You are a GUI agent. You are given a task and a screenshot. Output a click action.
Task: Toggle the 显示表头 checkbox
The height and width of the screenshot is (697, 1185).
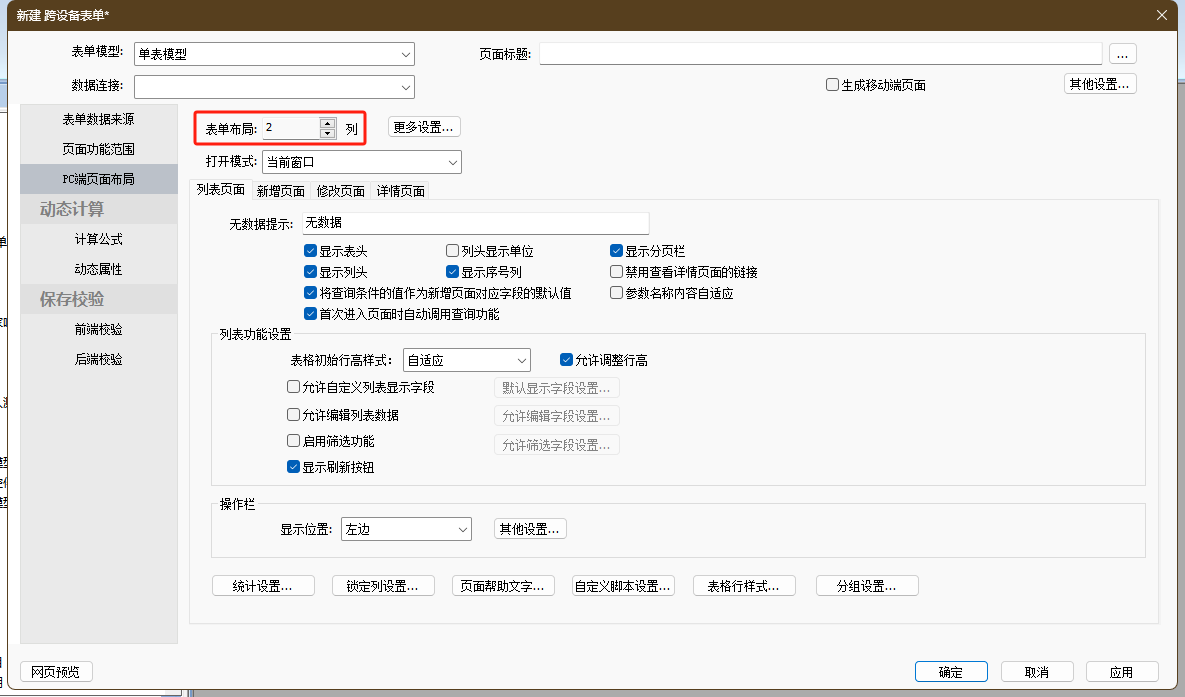pyautogui.click(x=311, y=252)
